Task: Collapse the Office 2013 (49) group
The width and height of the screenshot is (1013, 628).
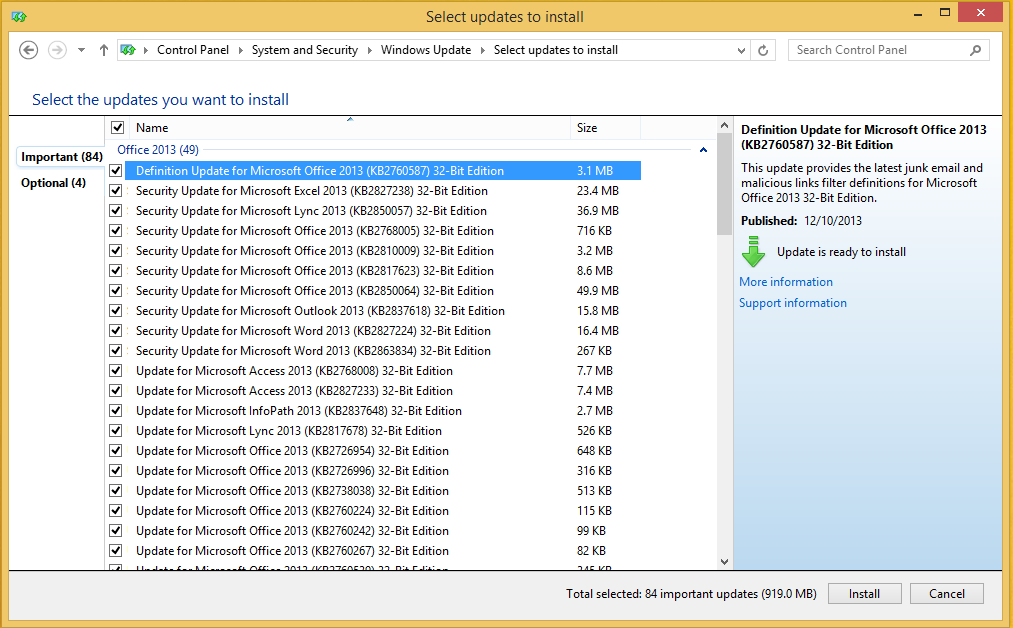Action: click(704, 150)
